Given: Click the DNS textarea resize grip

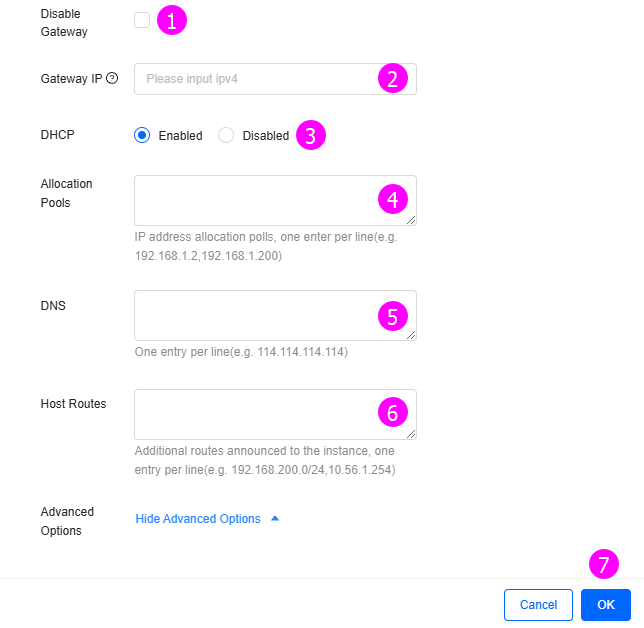Looking at the screenshot, I should coord(411,336).
